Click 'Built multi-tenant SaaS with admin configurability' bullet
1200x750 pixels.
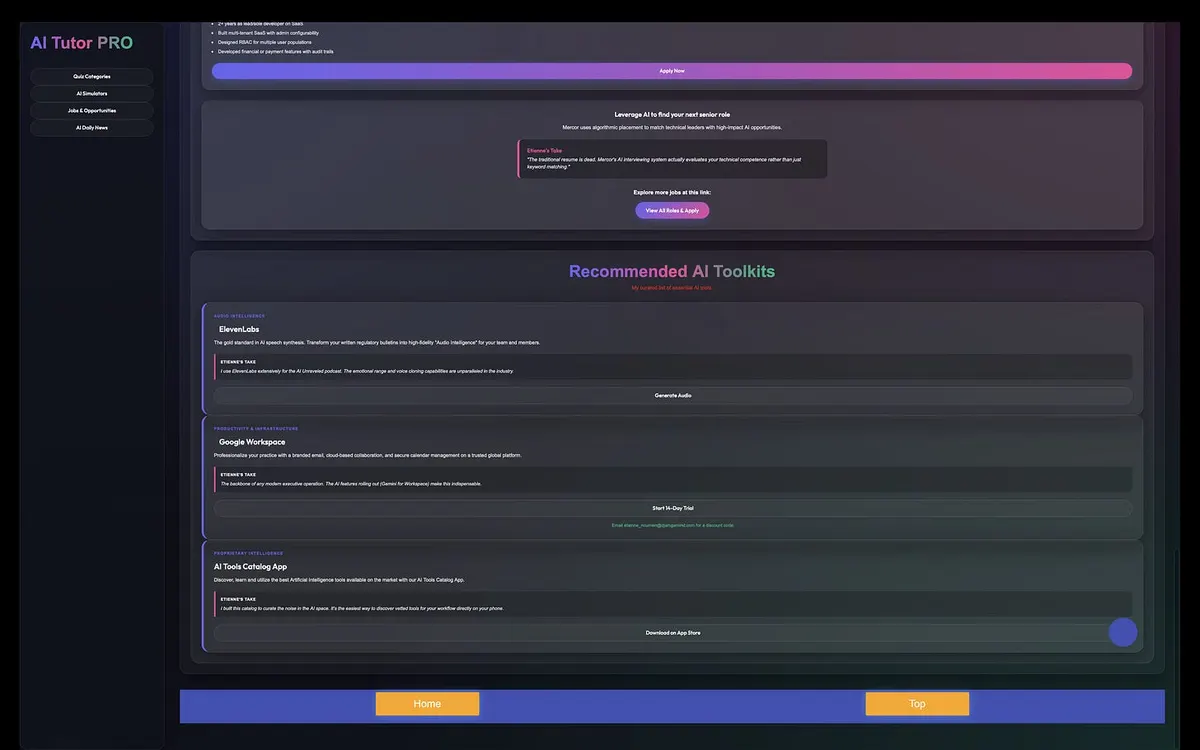pos(268,33)
